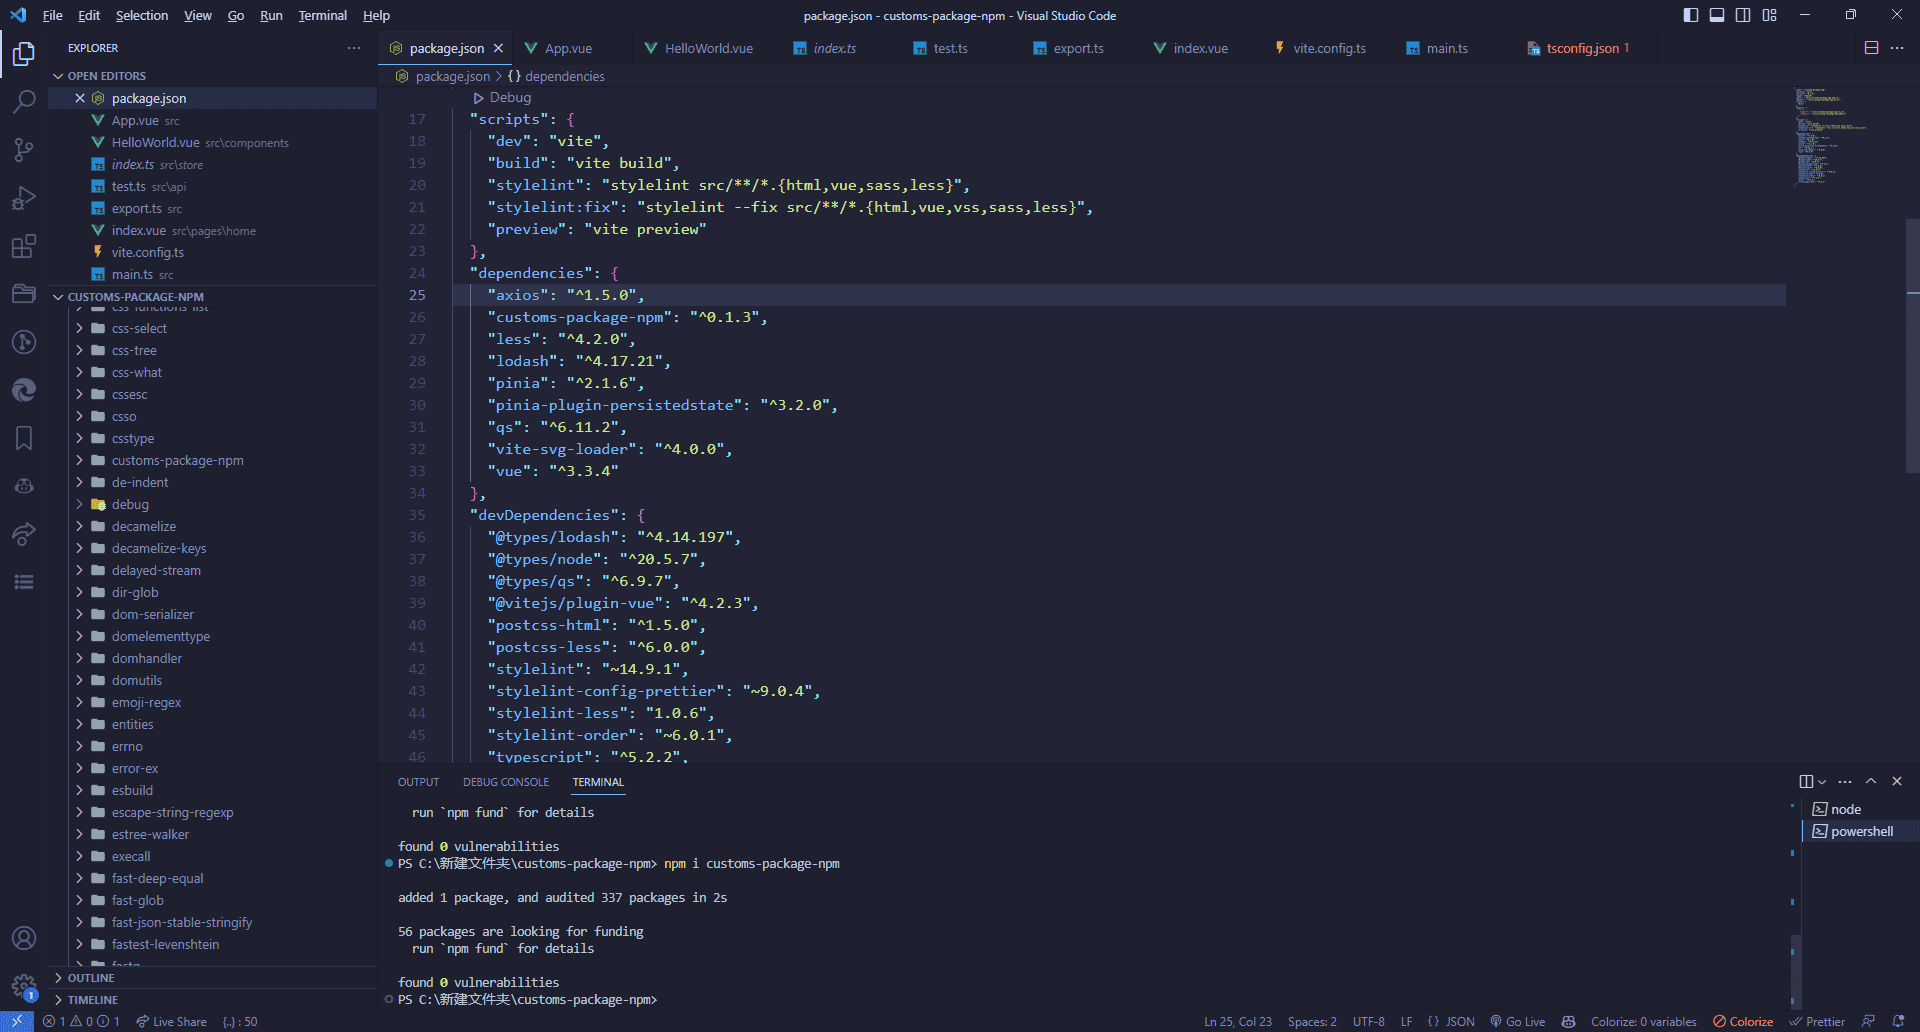Click the editor minimap
The width and height of the screenshot is (1920, 1032).
pyautogui.click(x=1846, y=136)
